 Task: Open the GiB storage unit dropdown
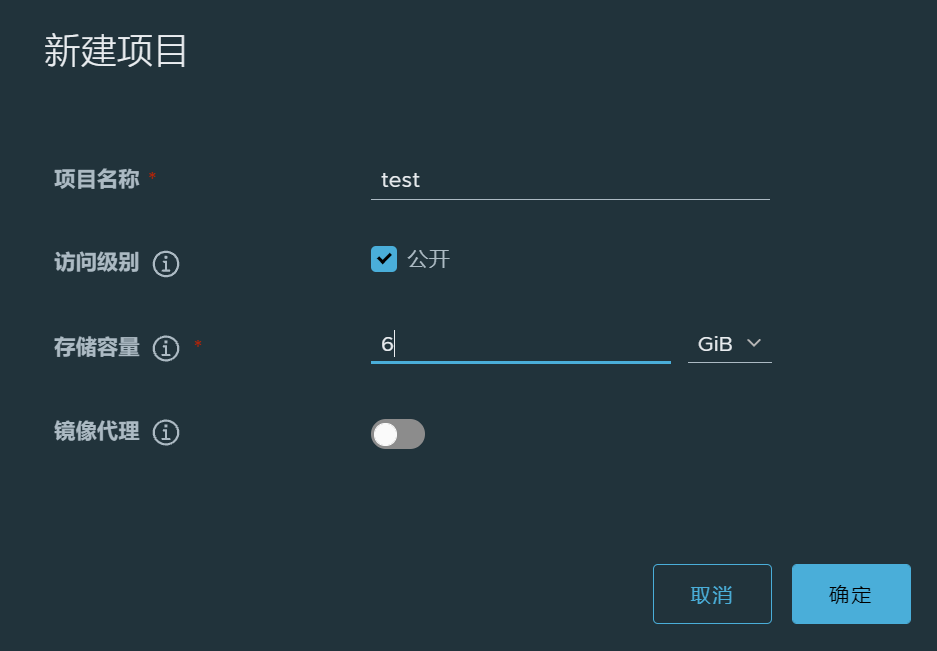729,344
